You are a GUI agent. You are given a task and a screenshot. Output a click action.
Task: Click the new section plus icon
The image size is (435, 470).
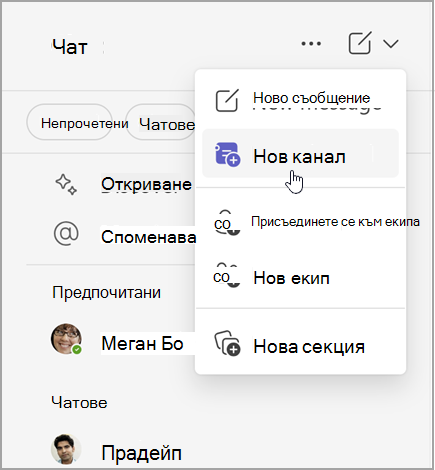(227, 343)
